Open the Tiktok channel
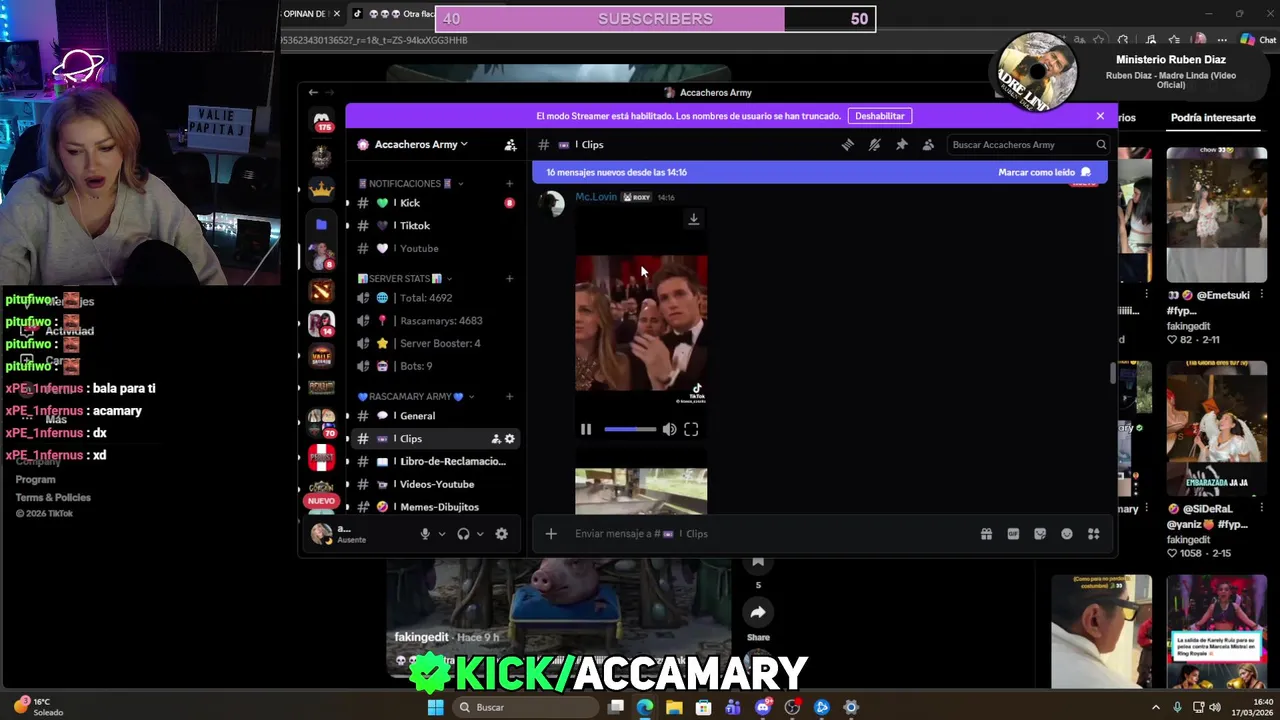Image resolution: width=1280 pixels, height=720 pixels. click(436, 226)
